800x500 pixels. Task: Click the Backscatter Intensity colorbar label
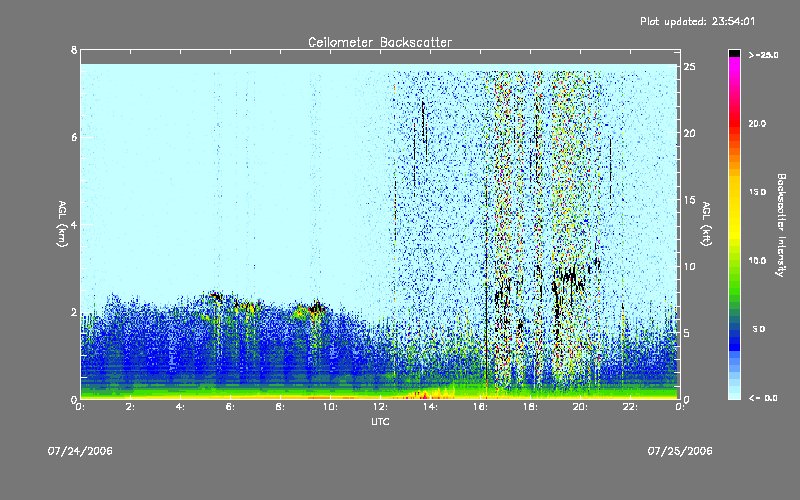coord(781,225)
